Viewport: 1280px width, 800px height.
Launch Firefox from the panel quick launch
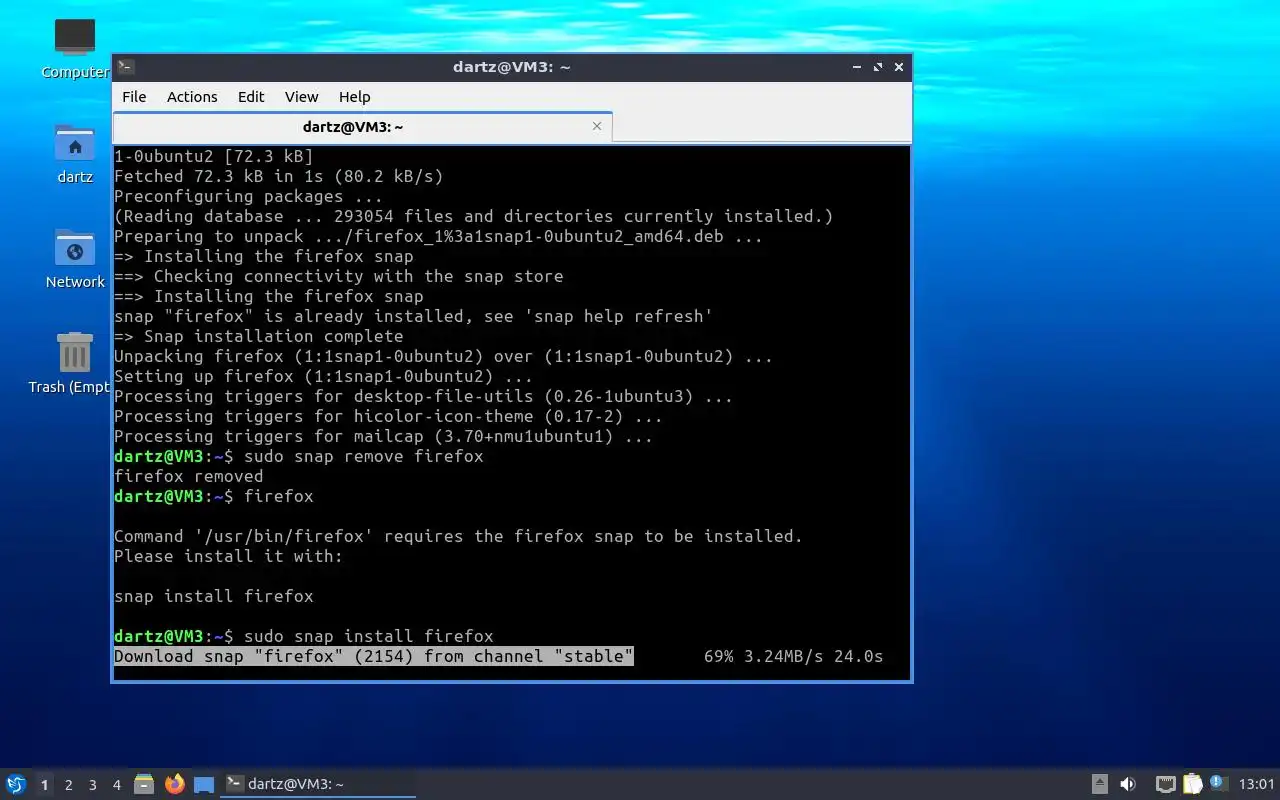point(175,784)
